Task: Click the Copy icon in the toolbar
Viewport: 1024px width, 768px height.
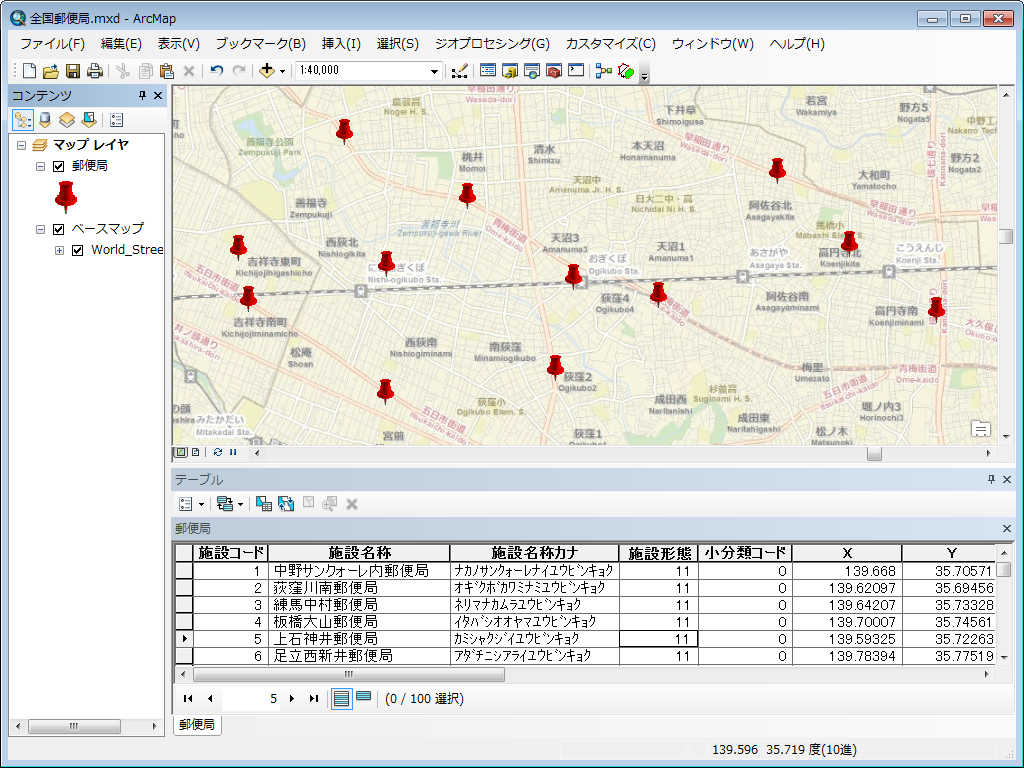Action: tap(146, 71)
